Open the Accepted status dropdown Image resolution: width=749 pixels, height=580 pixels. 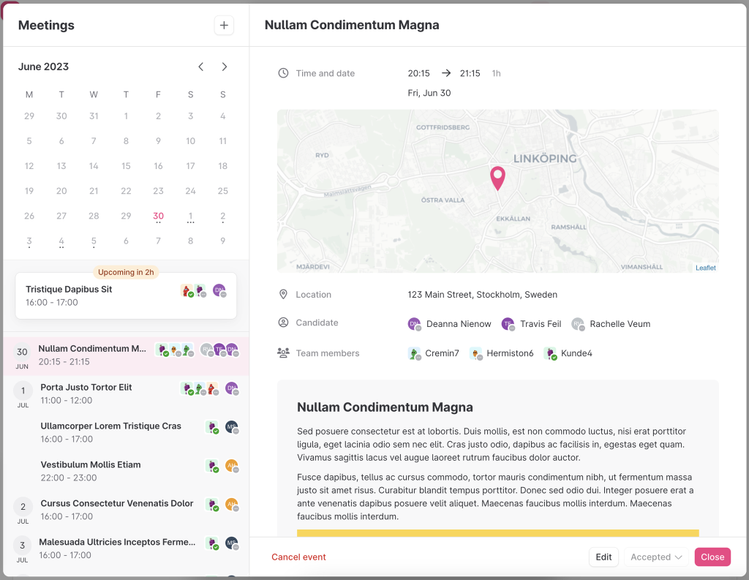coord(656,557)
